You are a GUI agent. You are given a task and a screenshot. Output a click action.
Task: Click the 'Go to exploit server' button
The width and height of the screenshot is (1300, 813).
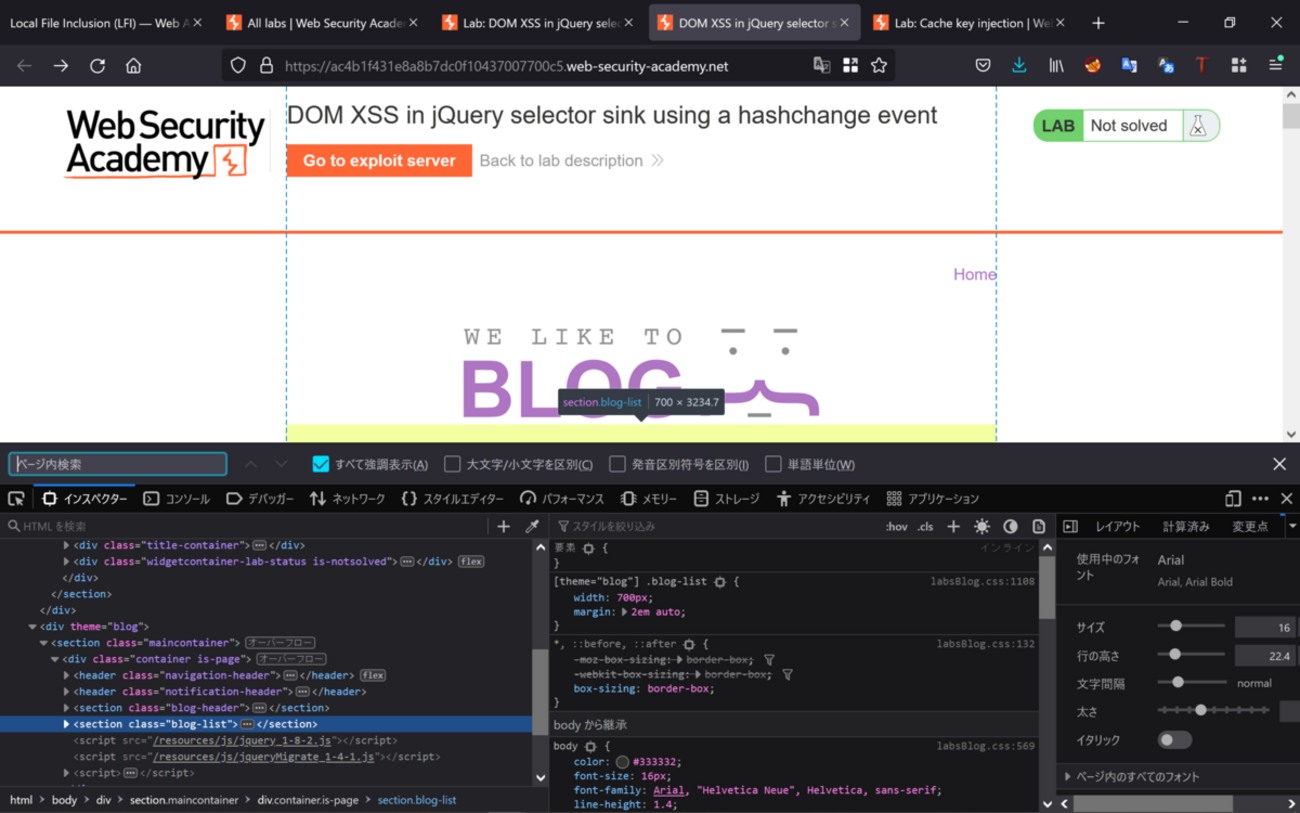tap(379, 160)
